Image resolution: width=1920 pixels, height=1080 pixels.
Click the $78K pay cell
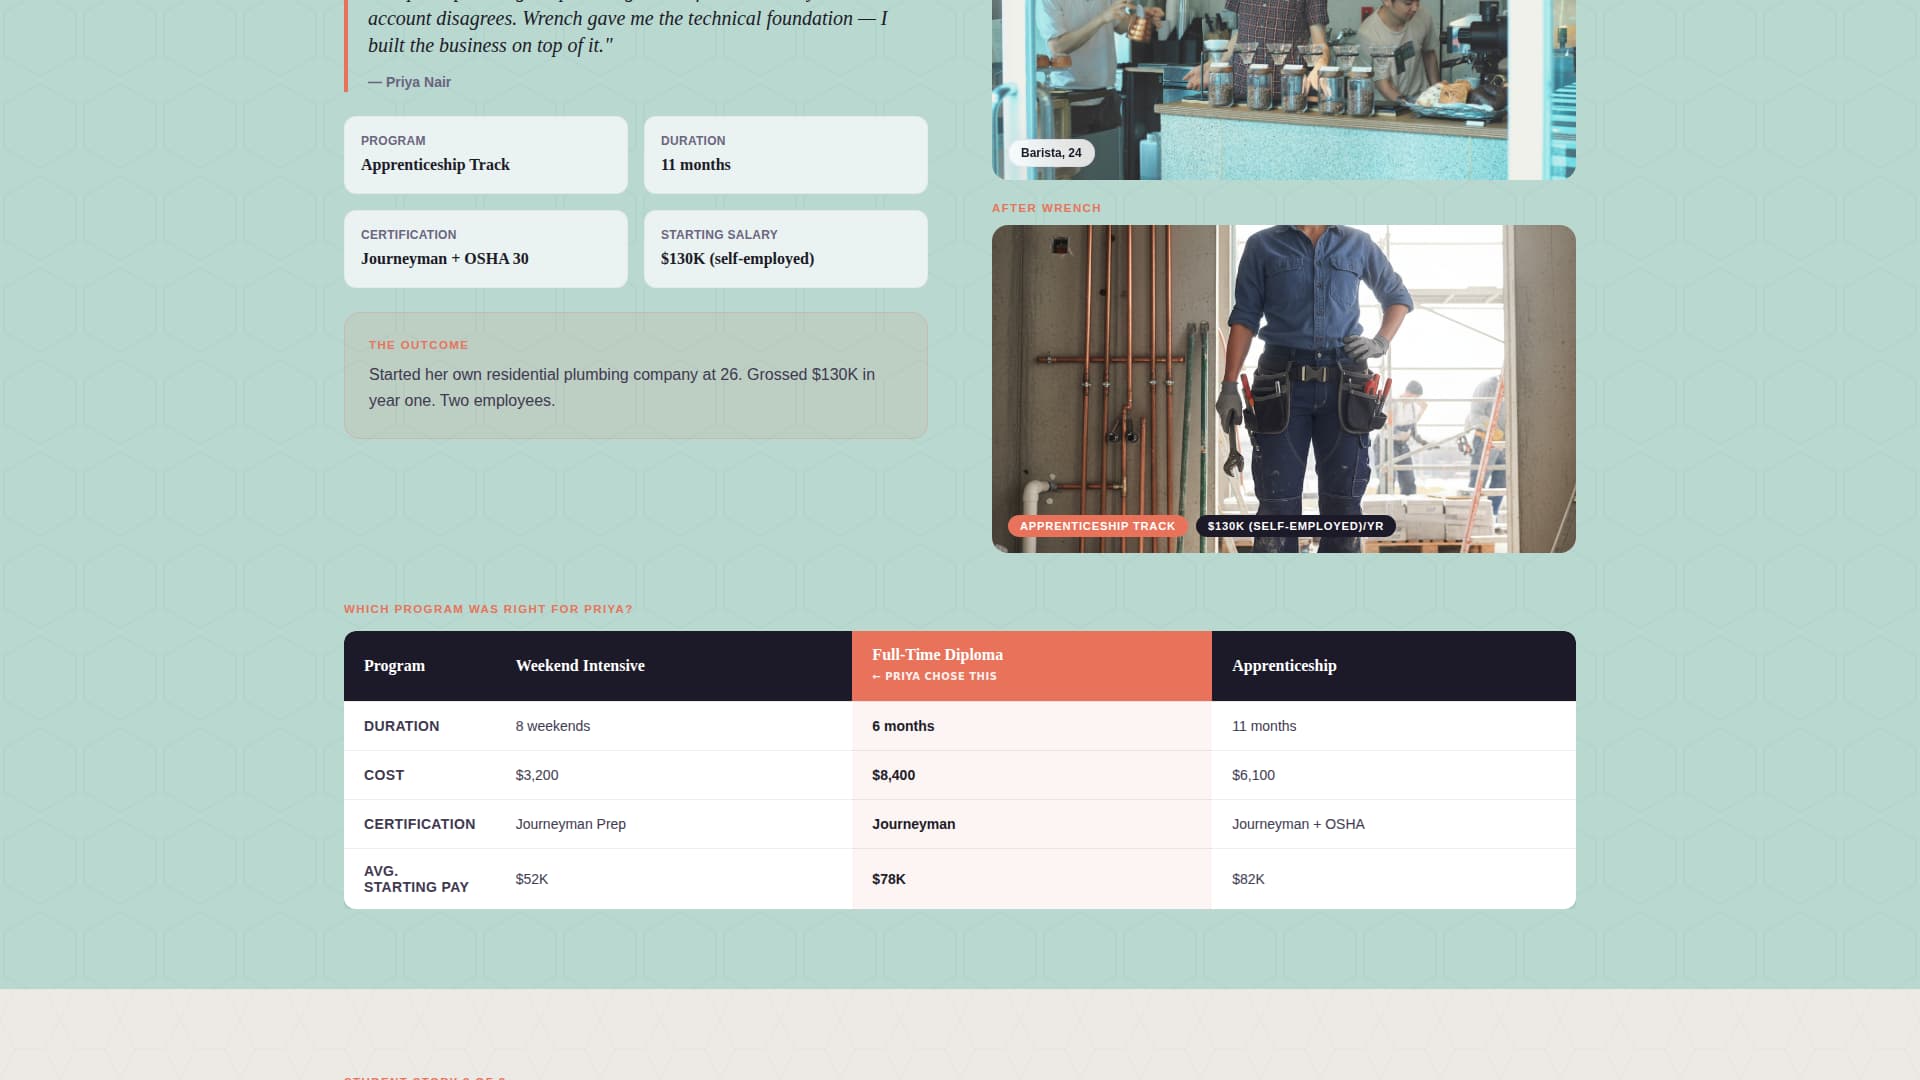1032,879
